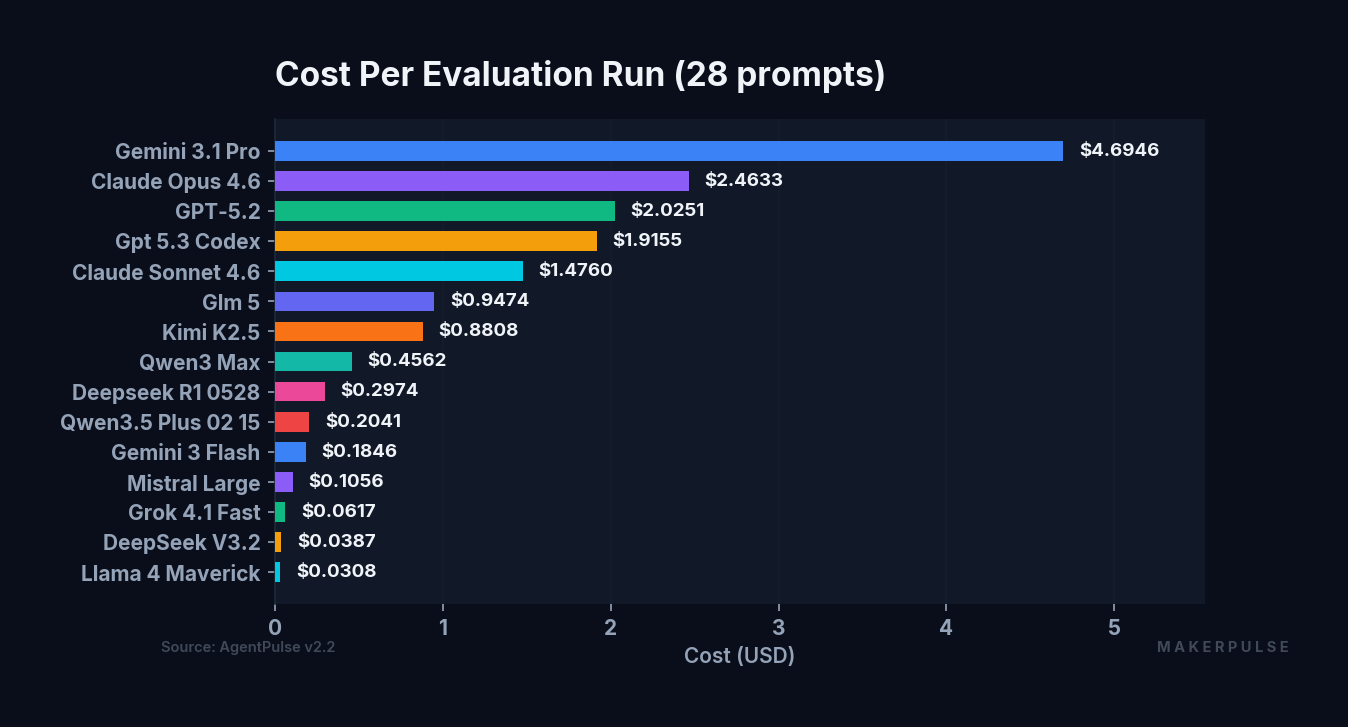
Task: Click the $0.0617 value label
Action: tap(339, 511)
